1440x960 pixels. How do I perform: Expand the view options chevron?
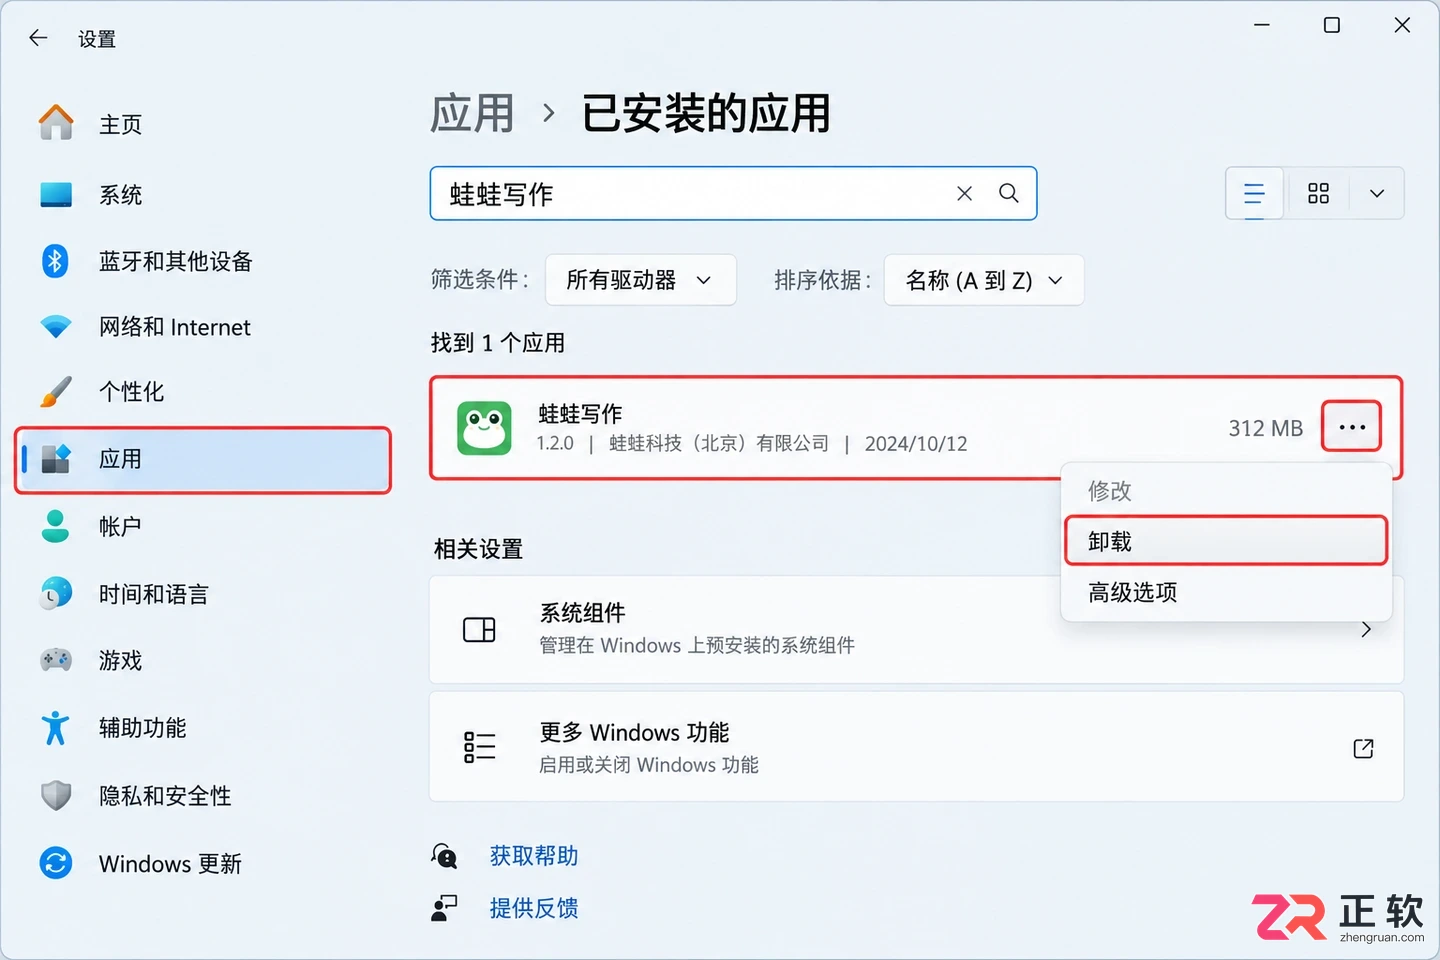[x=1377, y=193]
